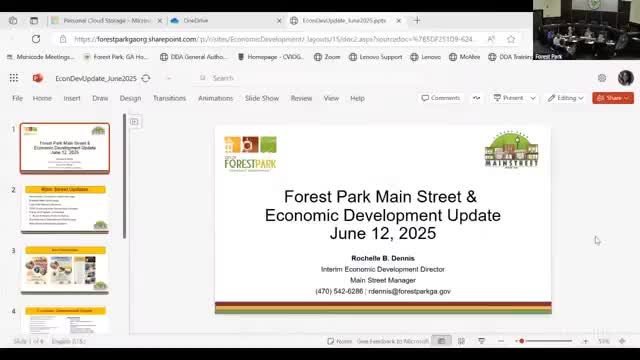The width and height of the screenshot is (640, 360).
Task: Switch to Normal view in status bar
Action: pos(441,341)
